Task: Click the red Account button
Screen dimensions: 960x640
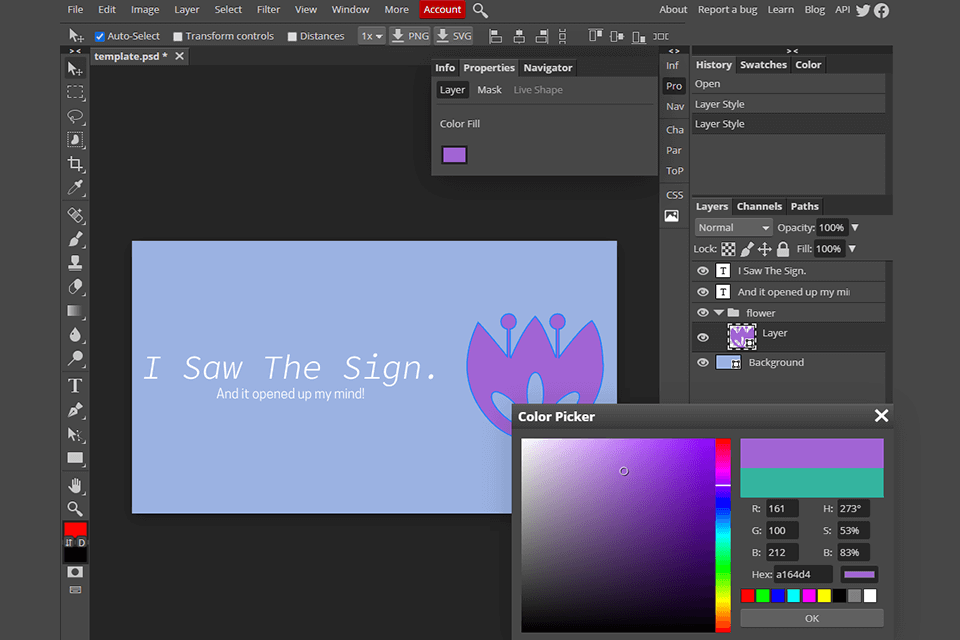Action: [x=442, y=10]
